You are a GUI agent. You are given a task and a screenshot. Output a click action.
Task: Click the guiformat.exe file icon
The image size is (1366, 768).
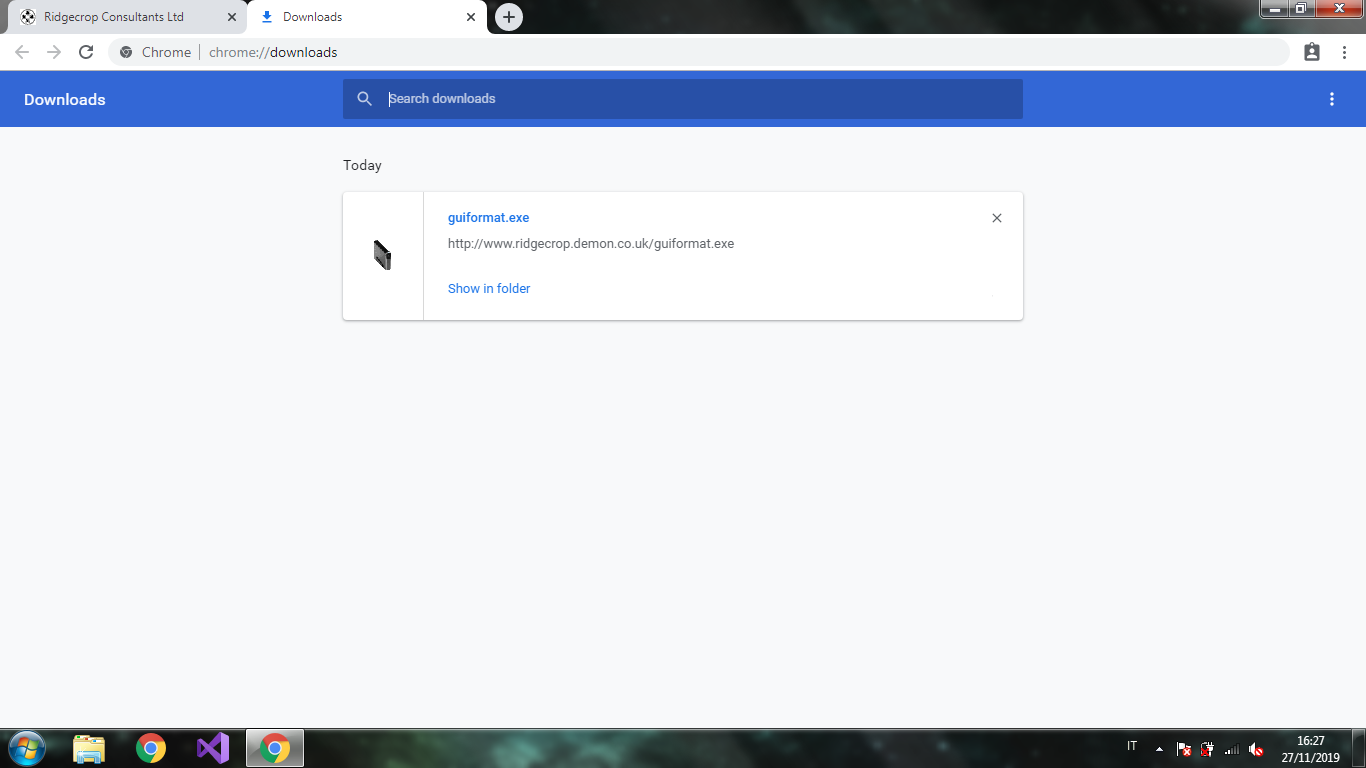click(382, 255)
